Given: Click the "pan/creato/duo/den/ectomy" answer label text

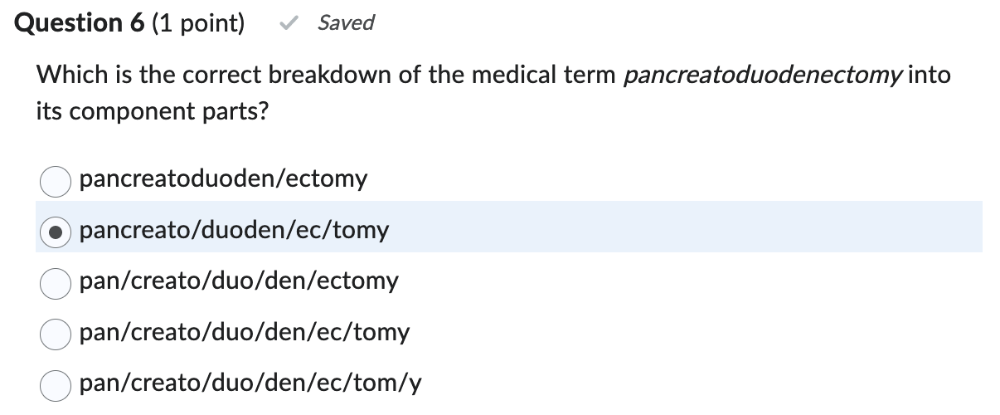Looking at the screenshot, I should tap(238, 282).
